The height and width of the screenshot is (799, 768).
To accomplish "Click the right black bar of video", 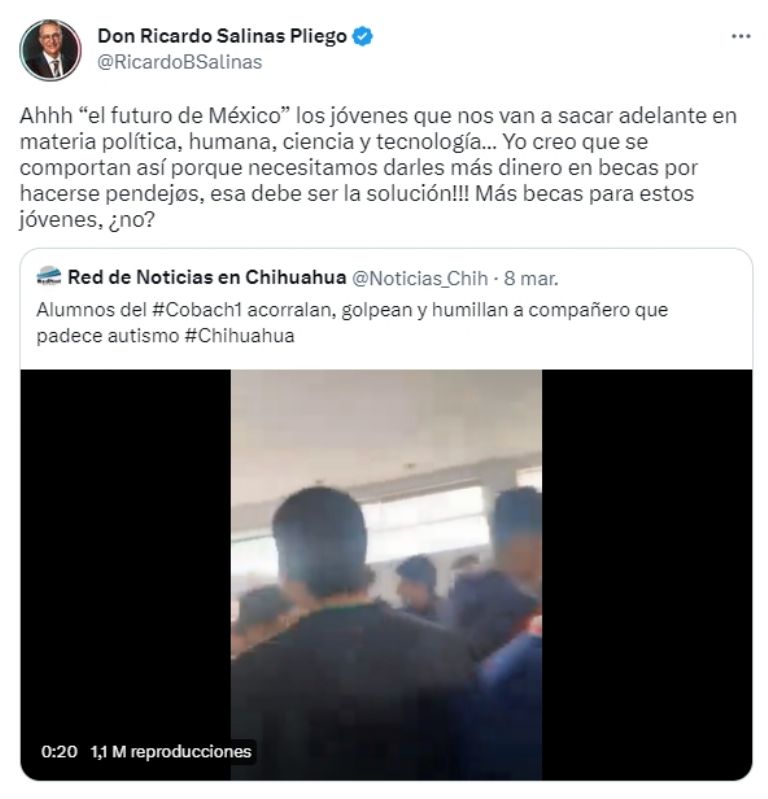I will click(647, 574).
